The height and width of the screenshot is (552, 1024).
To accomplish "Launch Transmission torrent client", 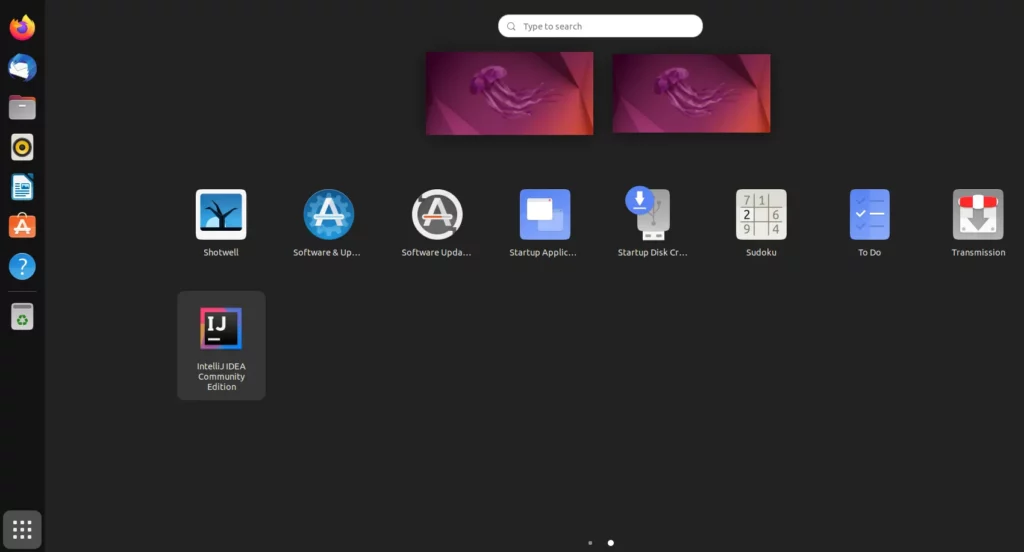I will [978, 214].
